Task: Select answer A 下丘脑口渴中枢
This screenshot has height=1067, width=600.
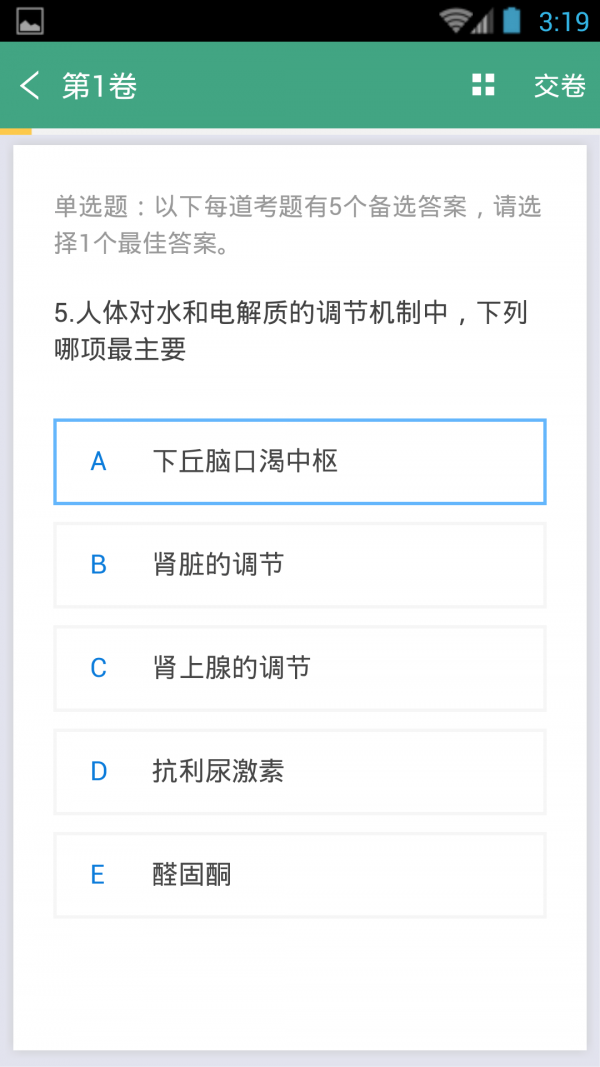Action: 299,461
